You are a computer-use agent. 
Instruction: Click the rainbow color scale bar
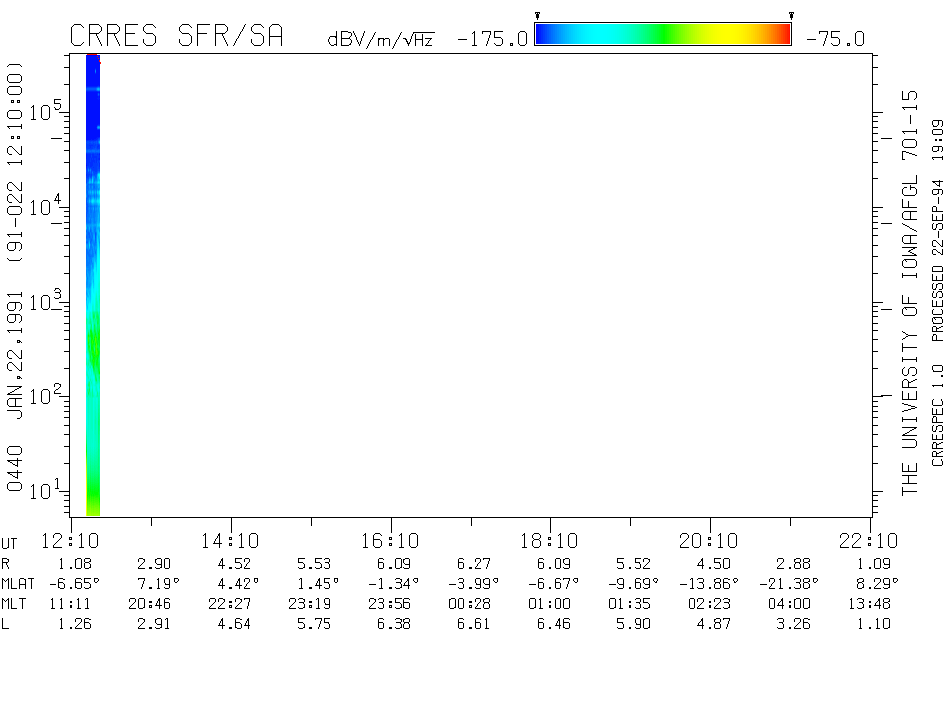click(663, 35)
